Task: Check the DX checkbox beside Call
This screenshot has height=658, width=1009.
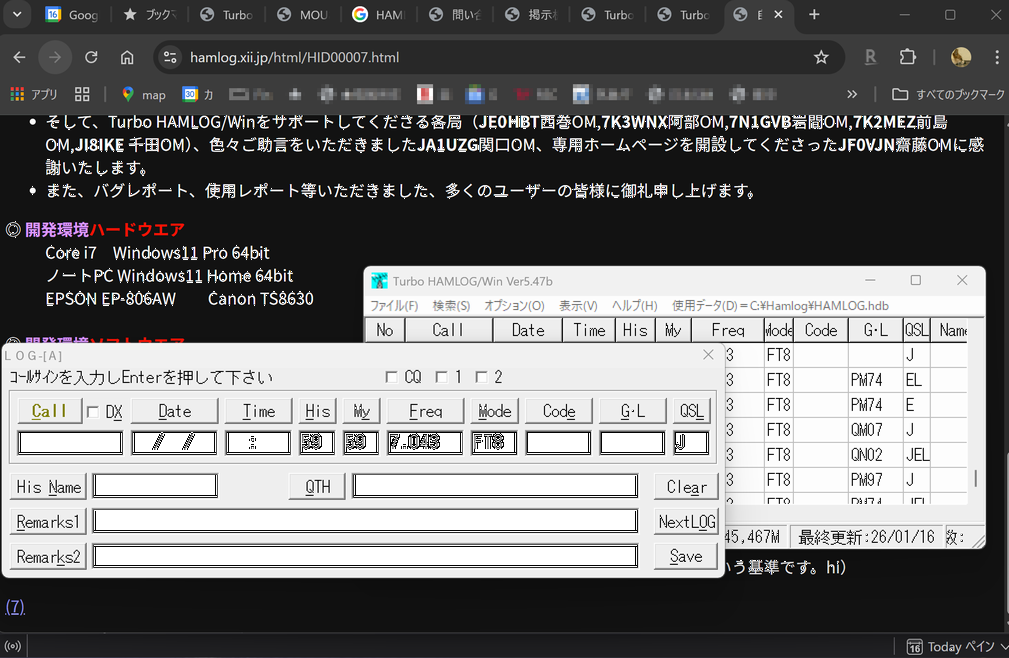Action: click(93, 412)
